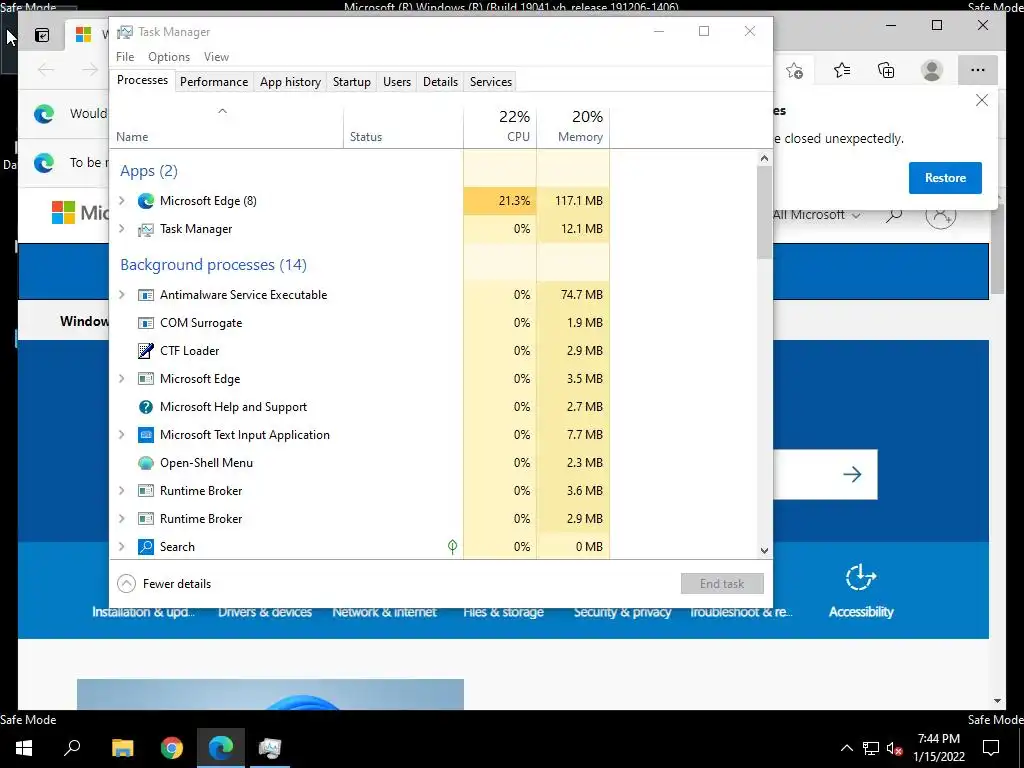Switch to the Services tab
This screenshot has width=1024, height=768.
click(490, 82)
